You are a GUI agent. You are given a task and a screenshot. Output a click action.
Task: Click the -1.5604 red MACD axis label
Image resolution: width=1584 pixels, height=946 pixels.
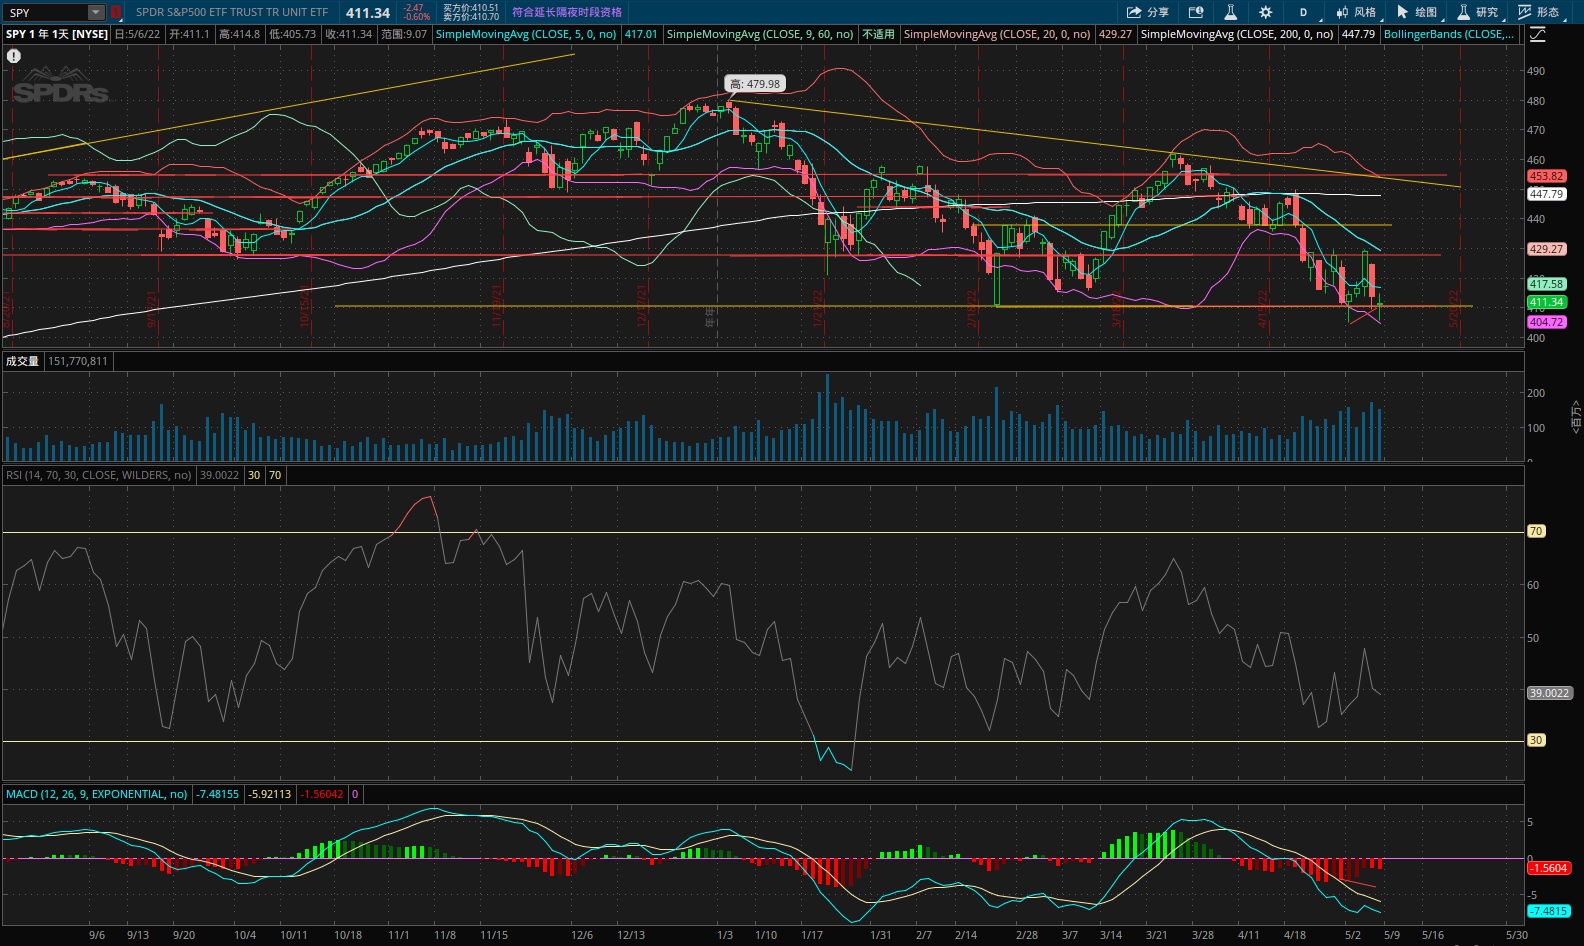coord(1548,868)
